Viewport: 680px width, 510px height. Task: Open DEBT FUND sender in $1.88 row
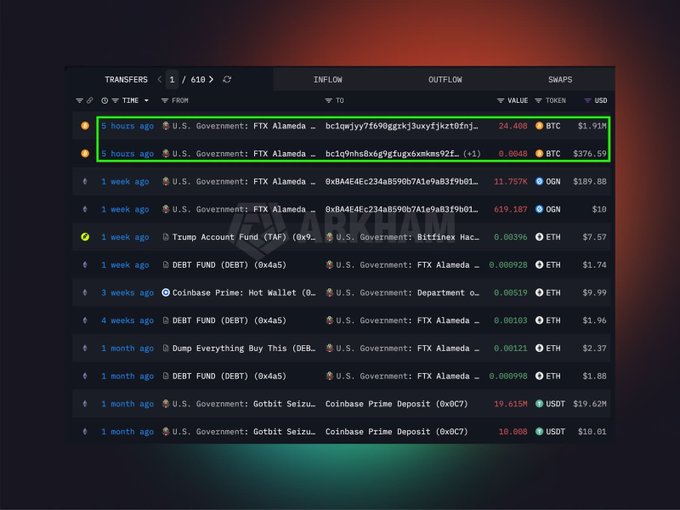coord(229,376)
